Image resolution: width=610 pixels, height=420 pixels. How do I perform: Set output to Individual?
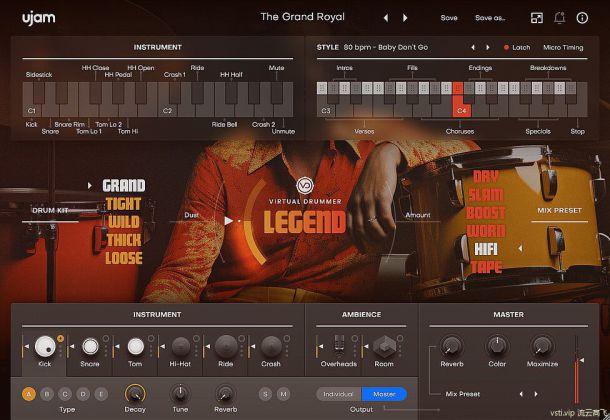[x=339, y=394]
